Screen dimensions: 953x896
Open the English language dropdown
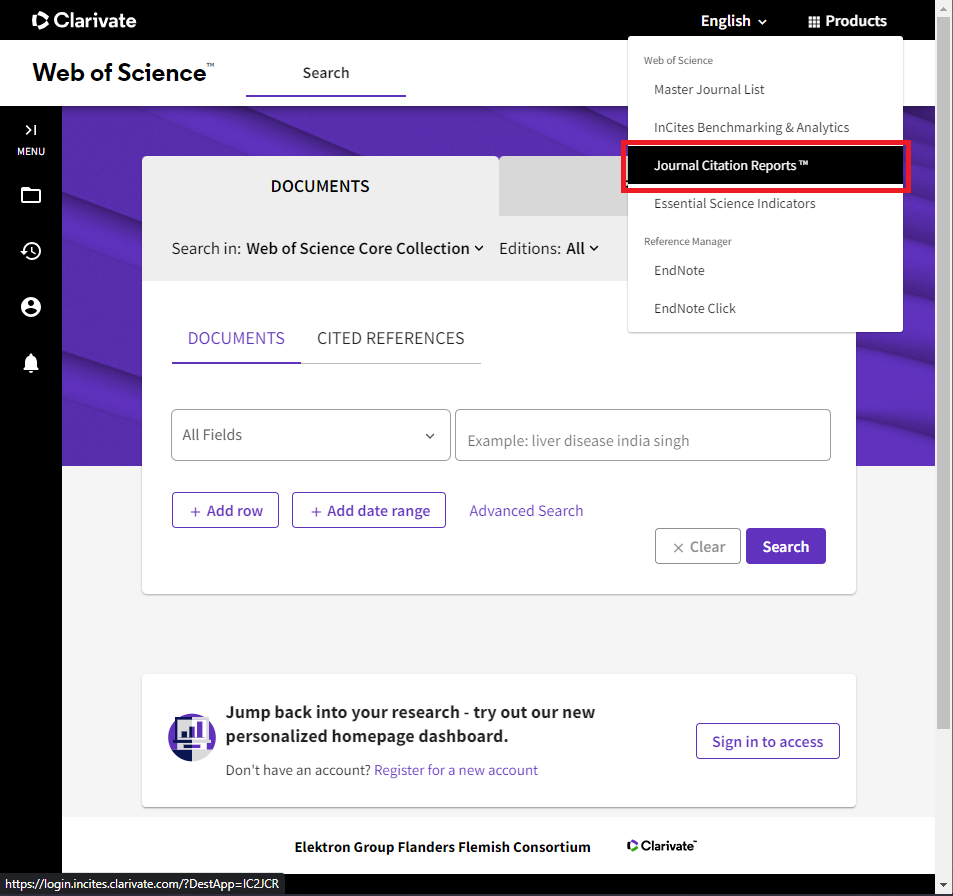coord(734,21)
